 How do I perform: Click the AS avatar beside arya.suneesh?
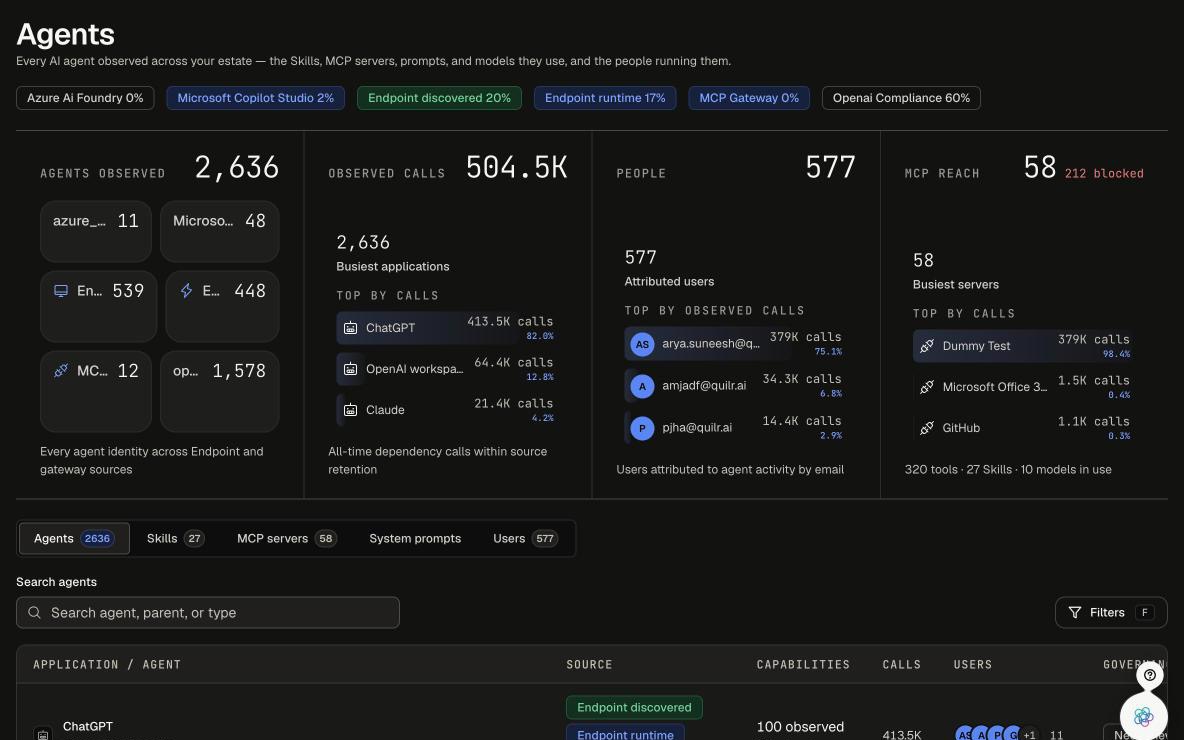(642, 344)
